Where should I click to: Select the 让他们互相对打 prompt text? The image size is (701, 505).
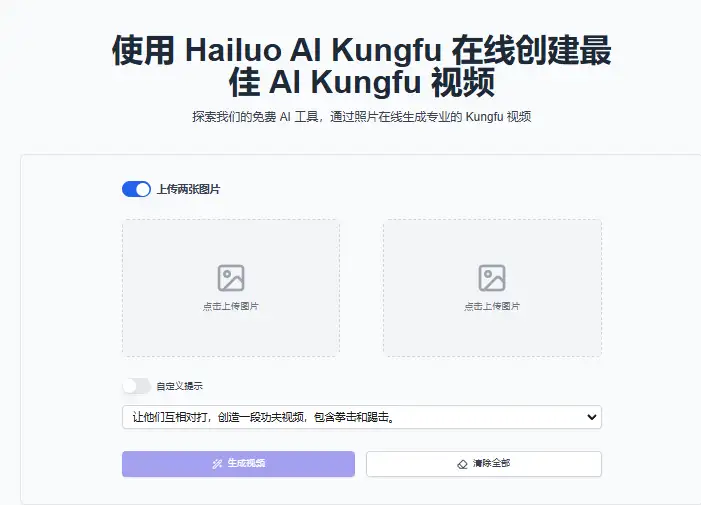263,417
